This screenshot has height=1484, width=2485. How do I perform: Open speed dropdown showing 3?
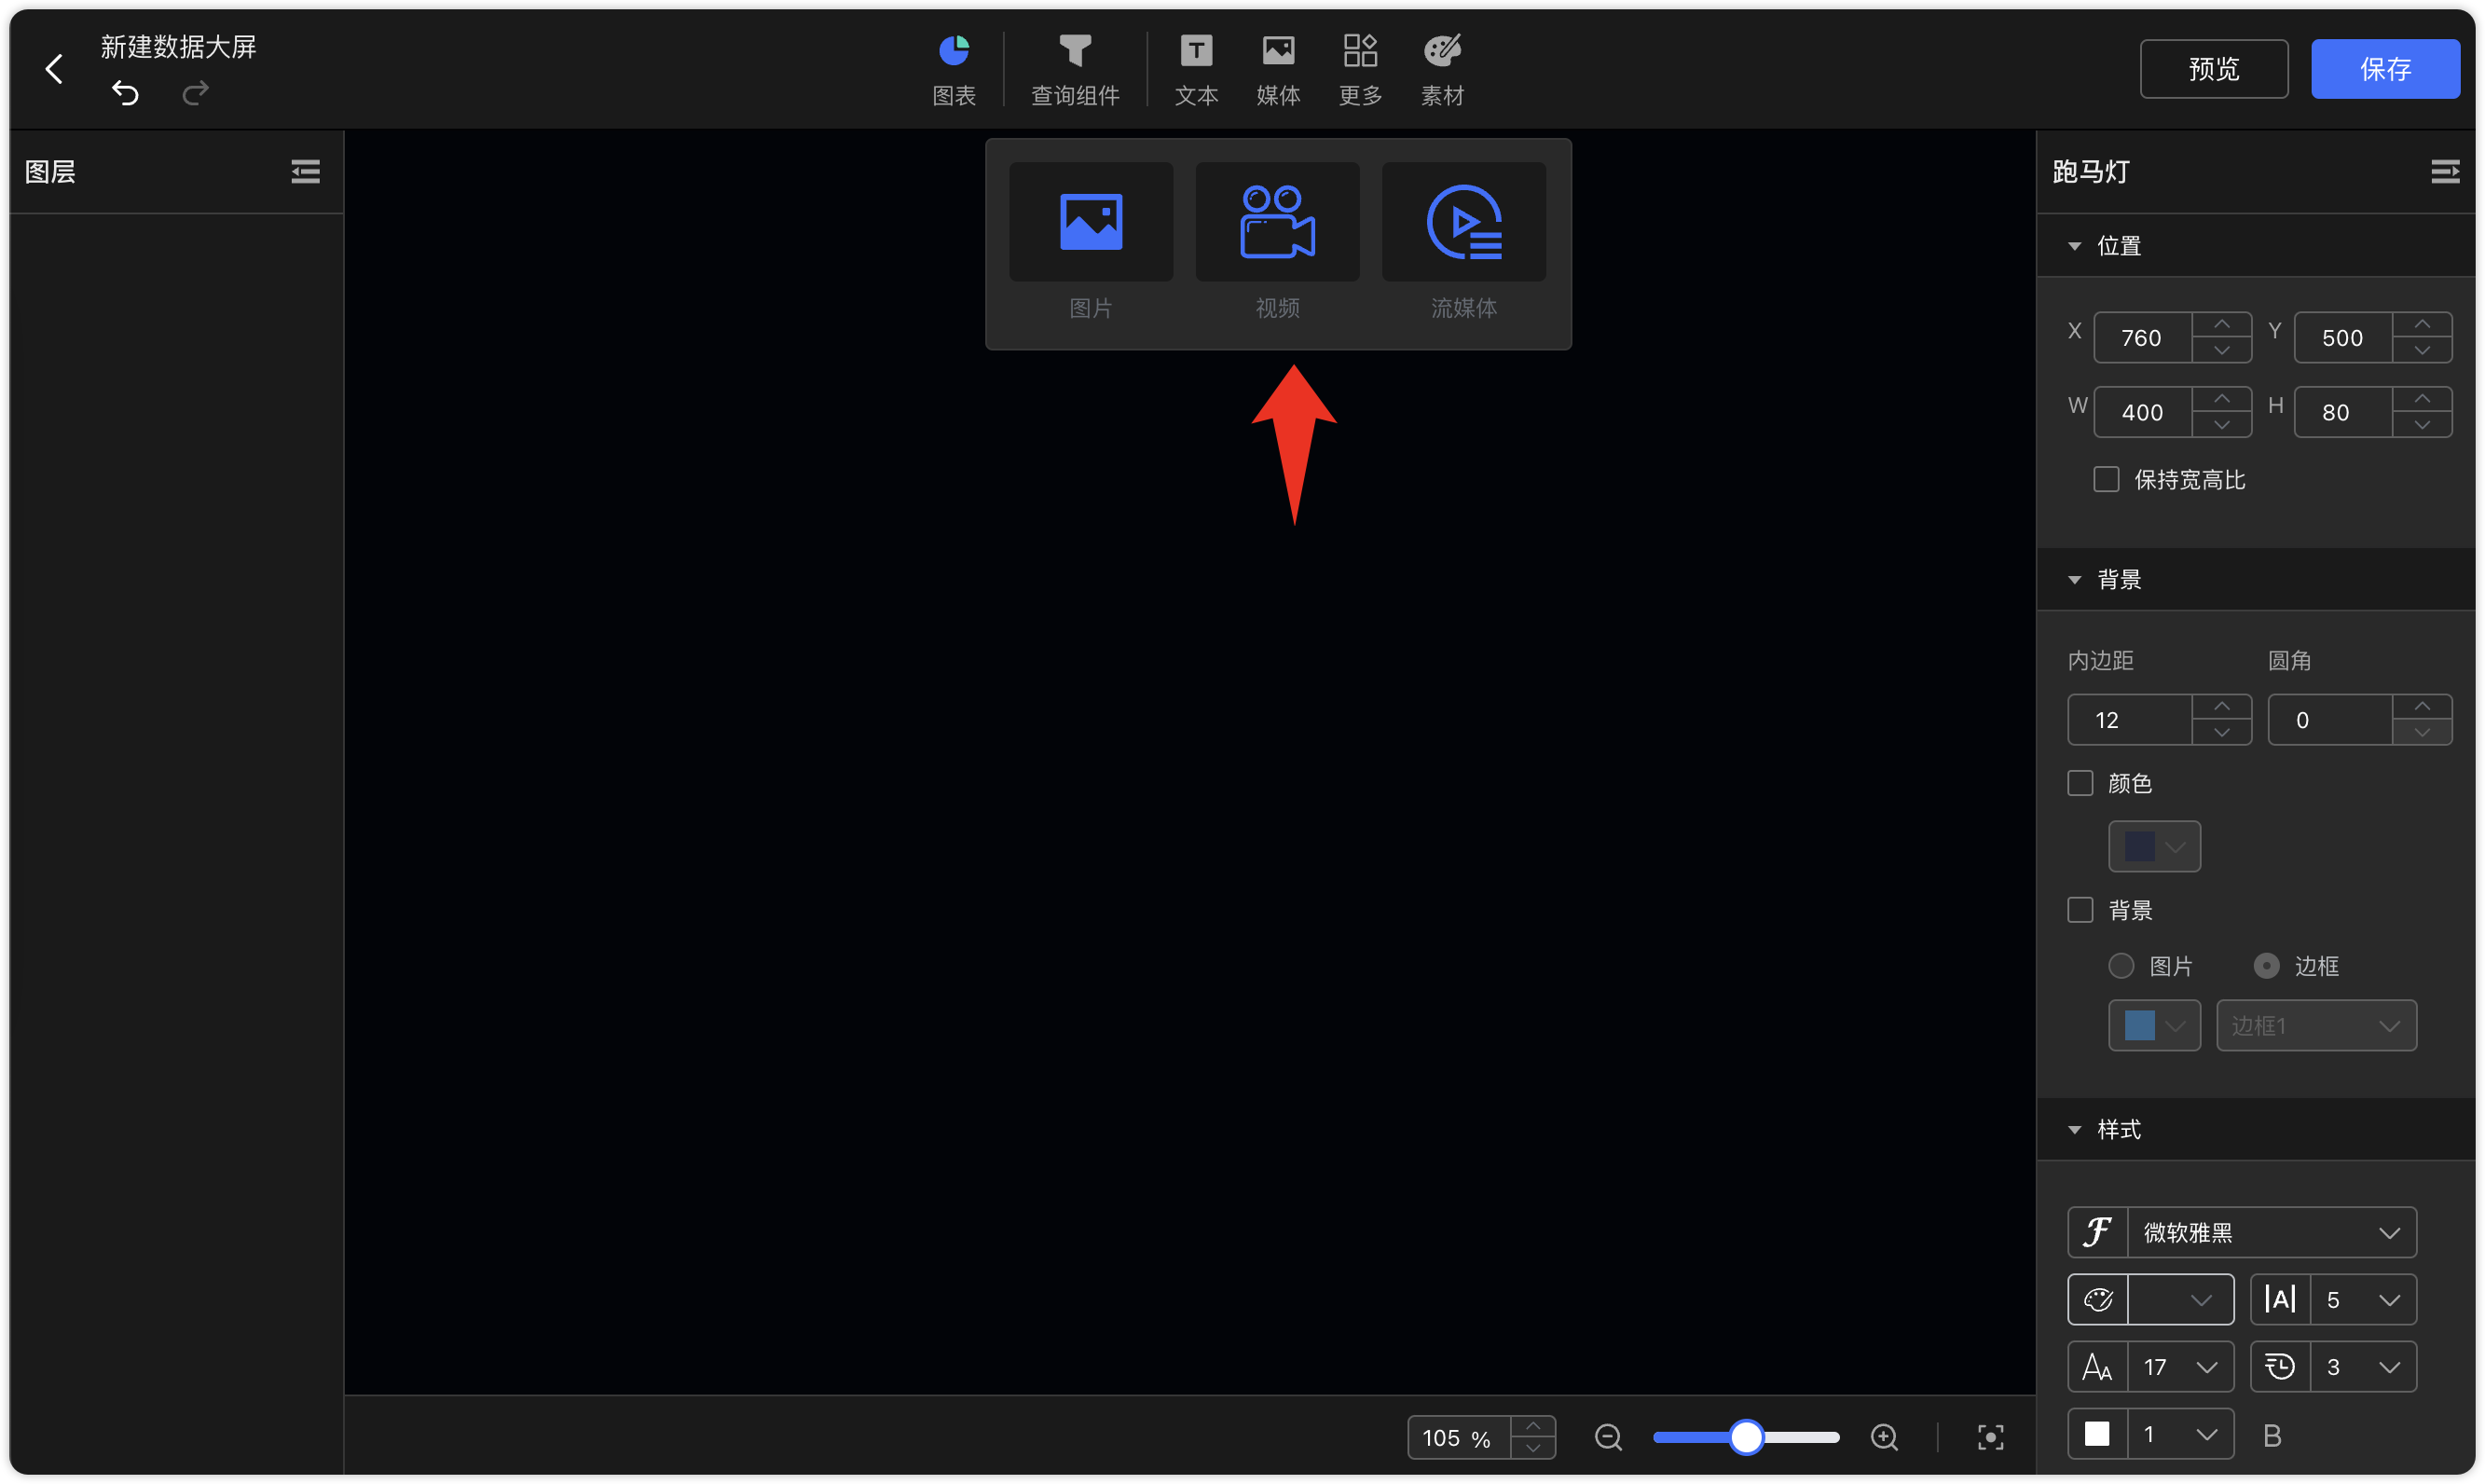click(x=2363, y=1366)
